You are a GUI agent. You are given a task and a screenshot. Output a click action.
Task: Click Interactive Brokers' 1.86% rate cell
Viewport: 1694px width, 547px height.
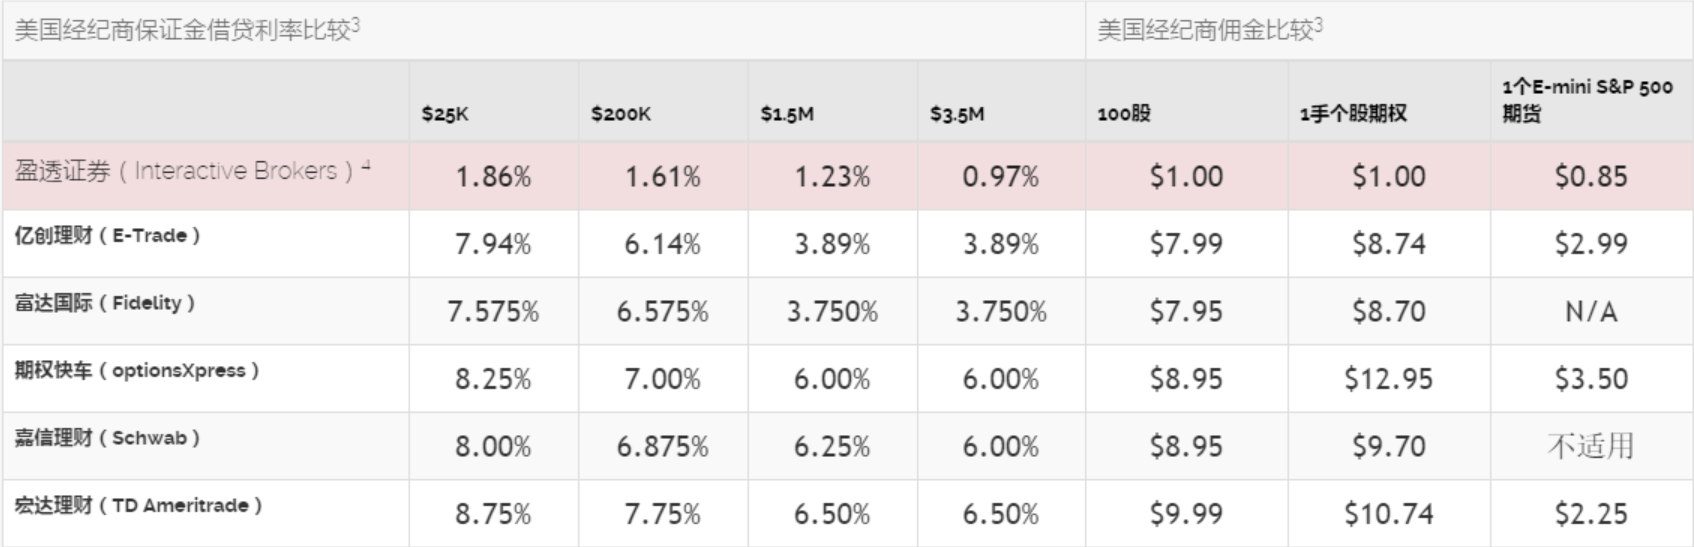[x=493, y=177]
